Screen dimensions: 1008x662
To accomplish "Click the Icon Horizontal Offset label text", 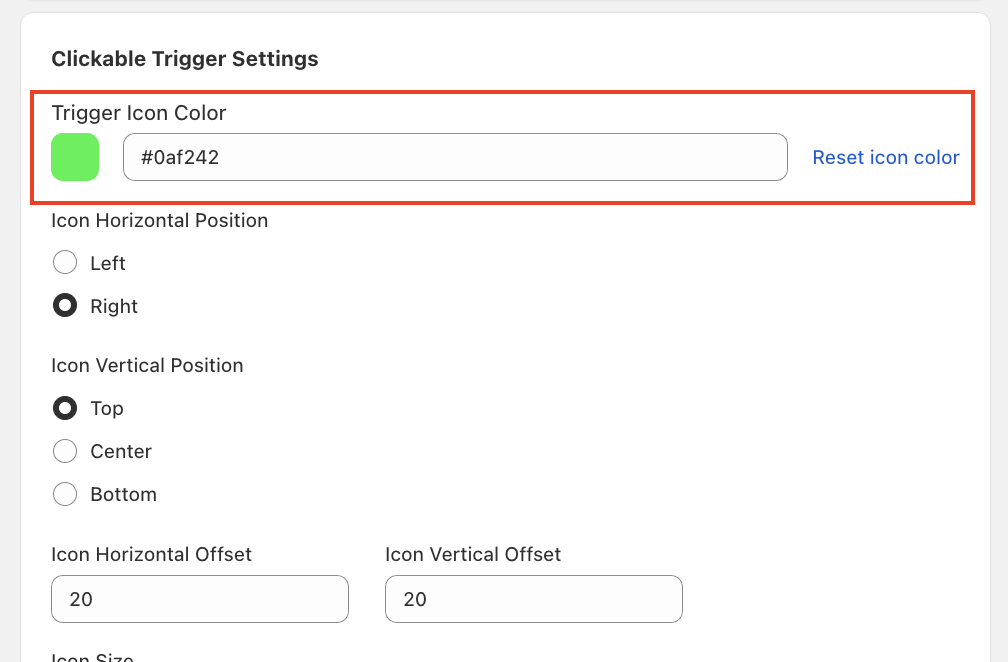I will click(x=151, y=554).
